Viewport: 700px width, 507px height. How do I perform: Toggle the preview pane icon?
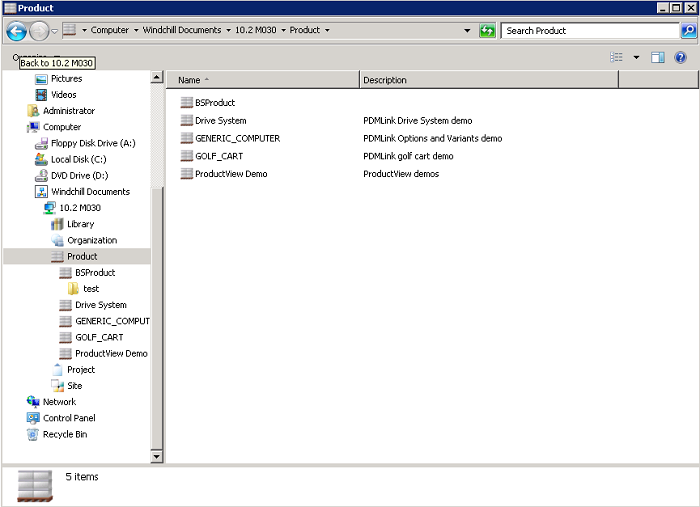click(658, 57)
